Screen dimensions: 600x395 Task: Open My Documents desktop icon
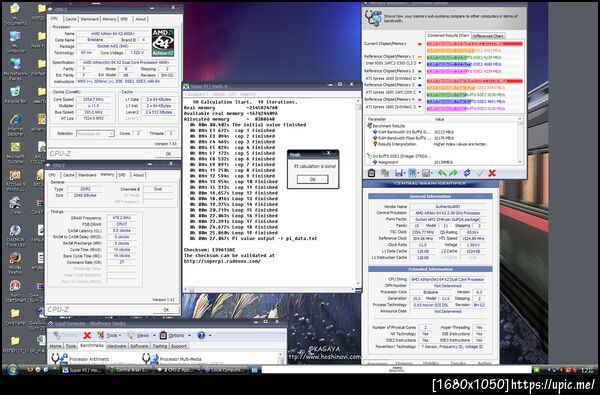coord(15,13)
